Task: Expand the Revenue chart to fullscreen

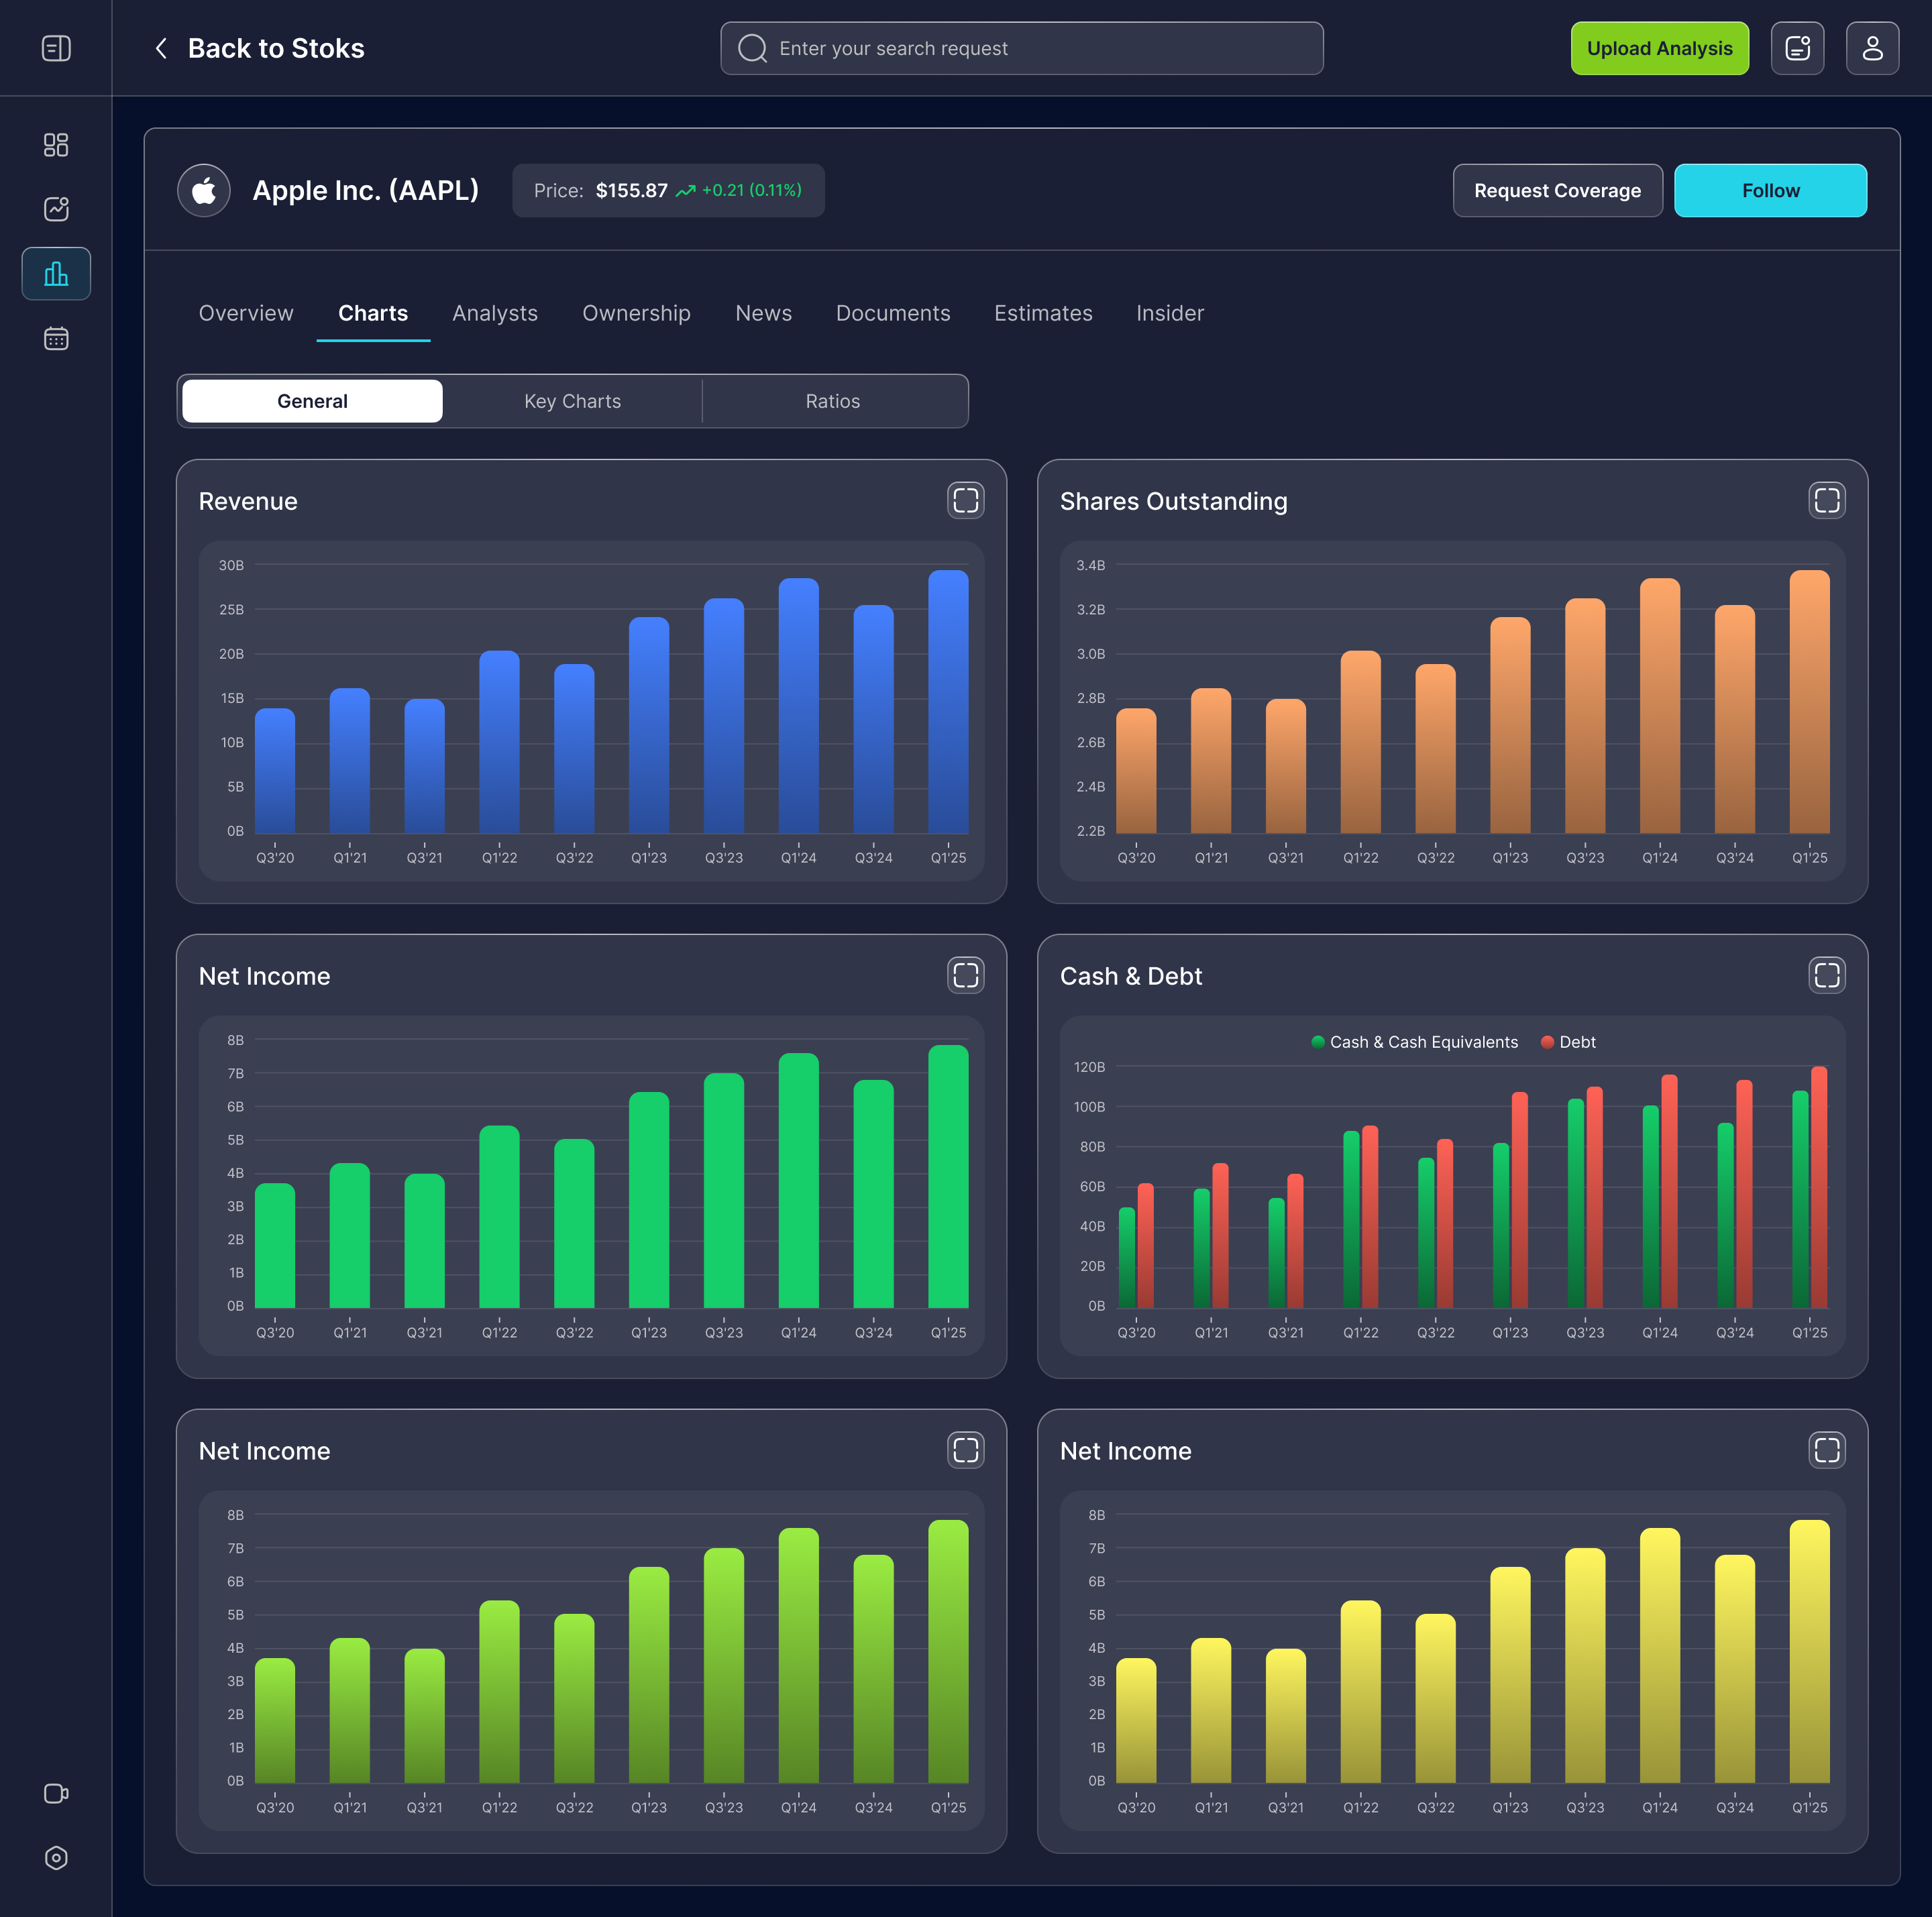Action: pyautogui.click(x=965, y=500)
